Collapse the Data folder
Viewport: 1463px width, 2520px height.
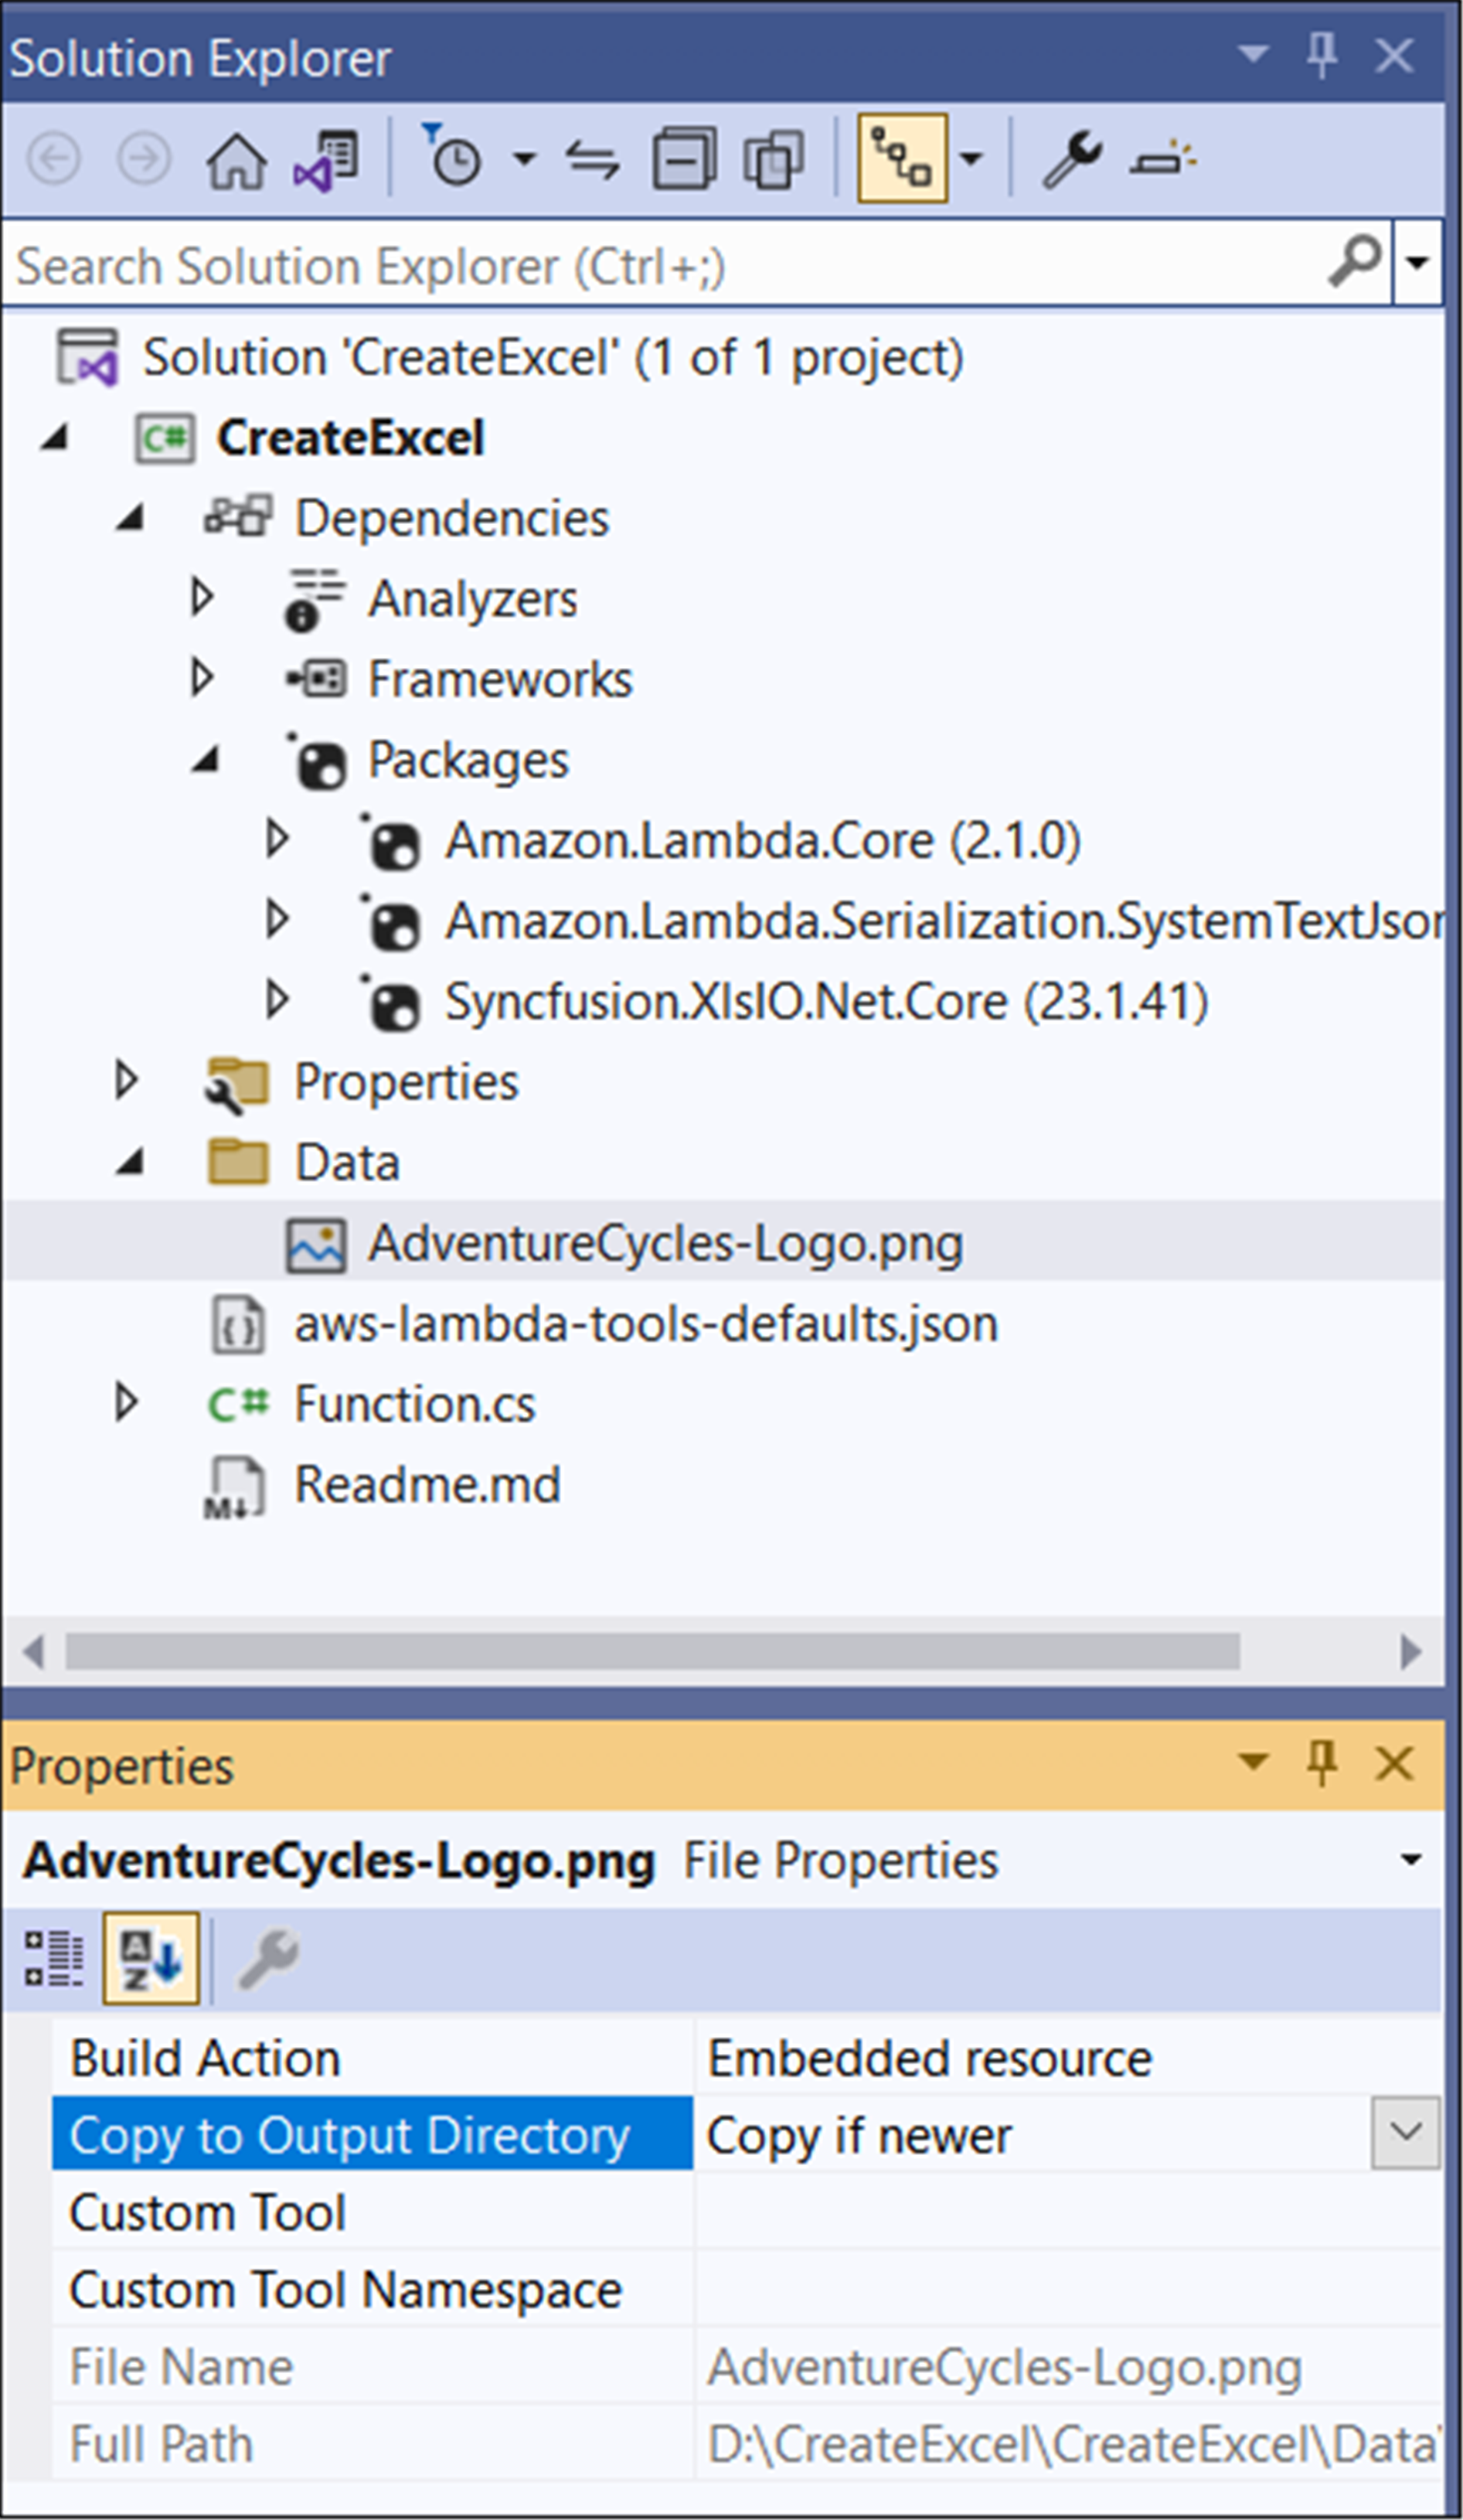130,1162
